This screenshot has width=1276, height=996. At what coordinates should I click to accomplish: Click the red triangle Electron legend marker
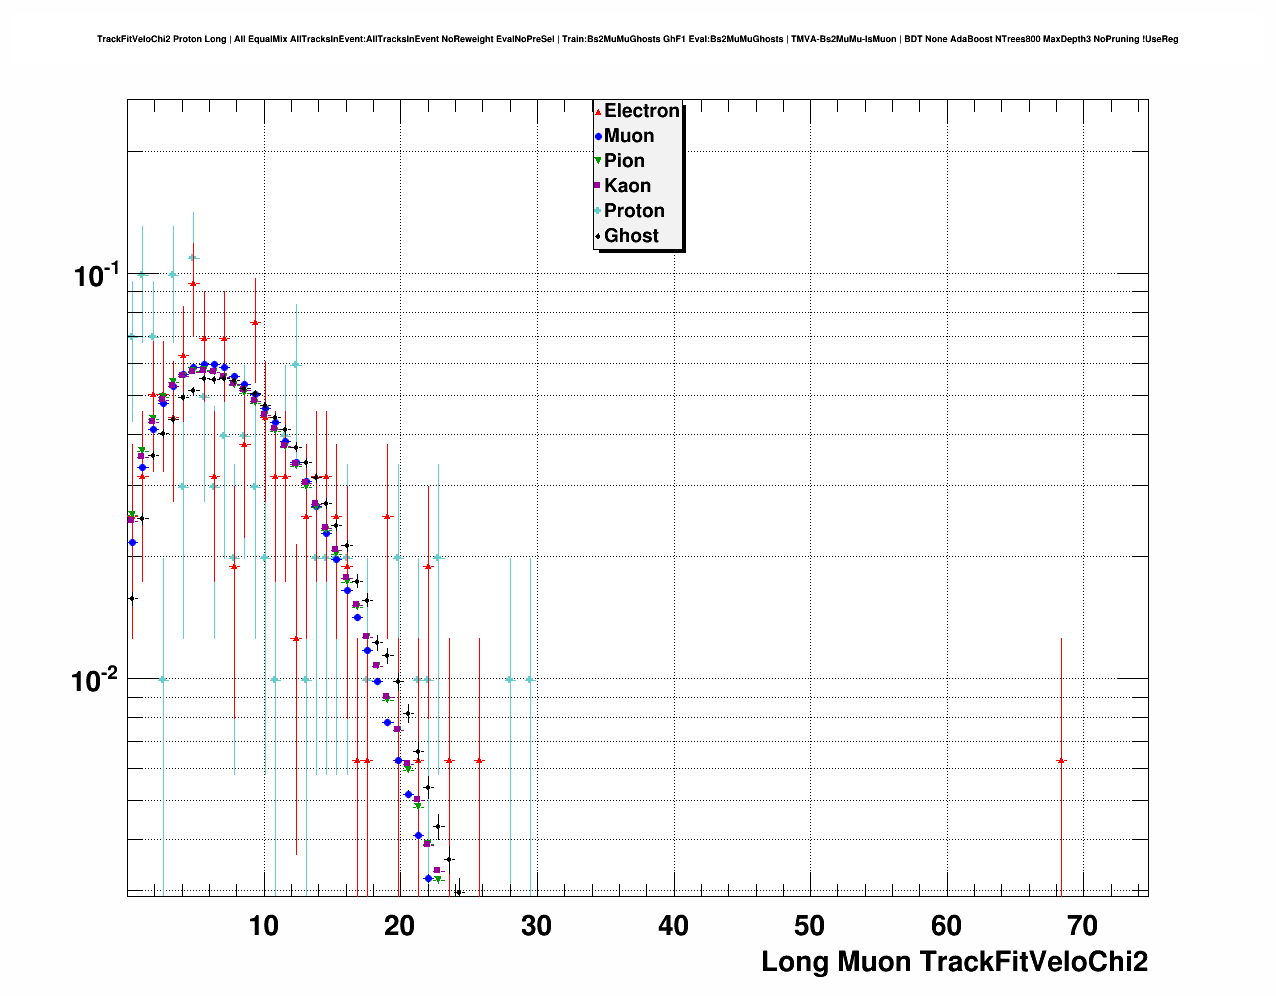coord(598,111)
